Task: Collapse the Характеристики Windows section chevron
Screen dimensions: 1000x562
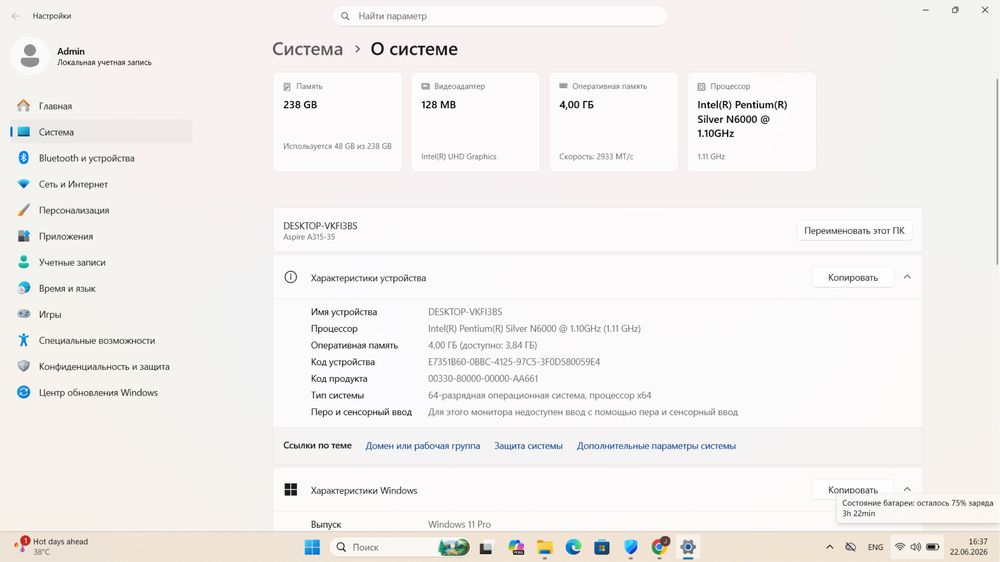Action: 907,489
